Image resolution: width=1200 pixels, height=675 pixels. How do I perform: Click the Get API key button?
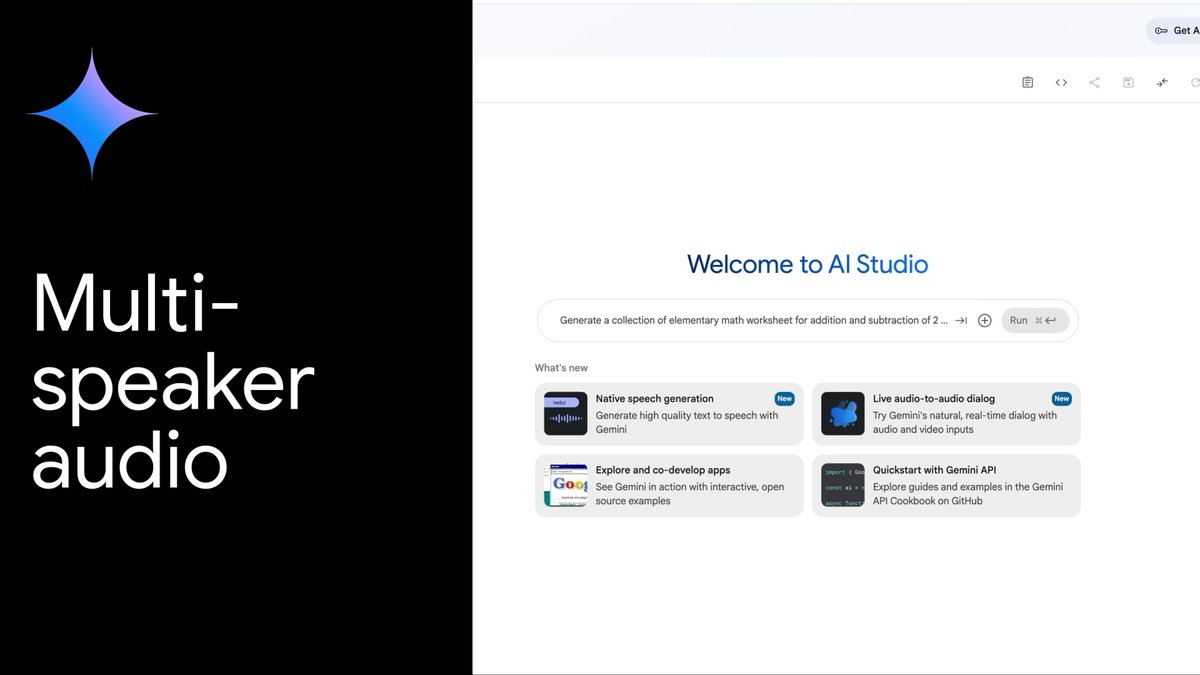pyautogui.click(x=1174, y=30)
